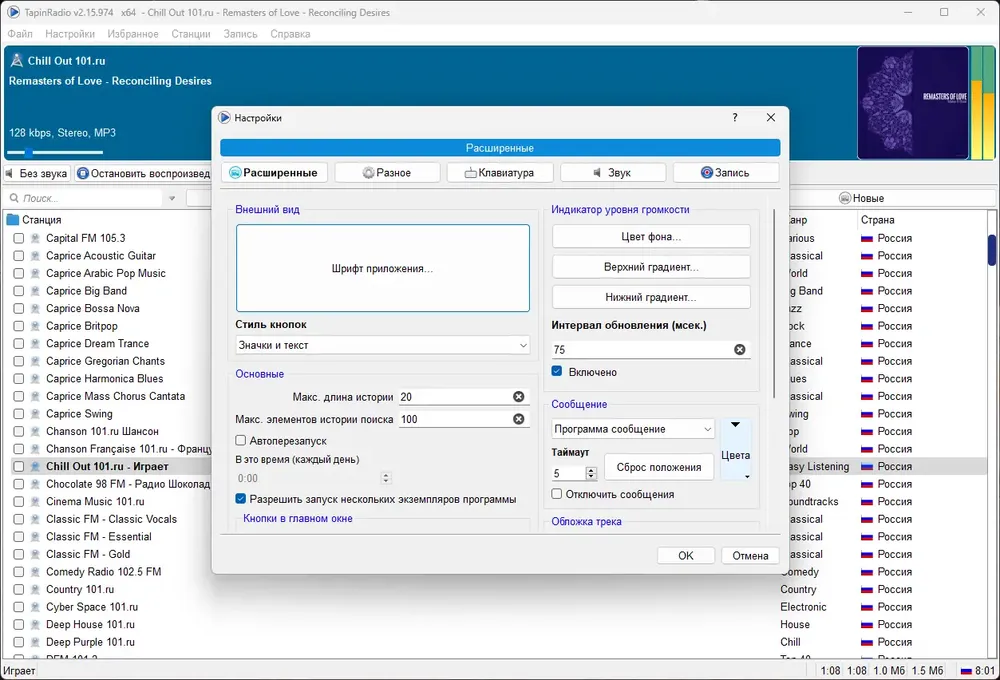
Task: Click the Цвет фона button
Action: point(651,237)
